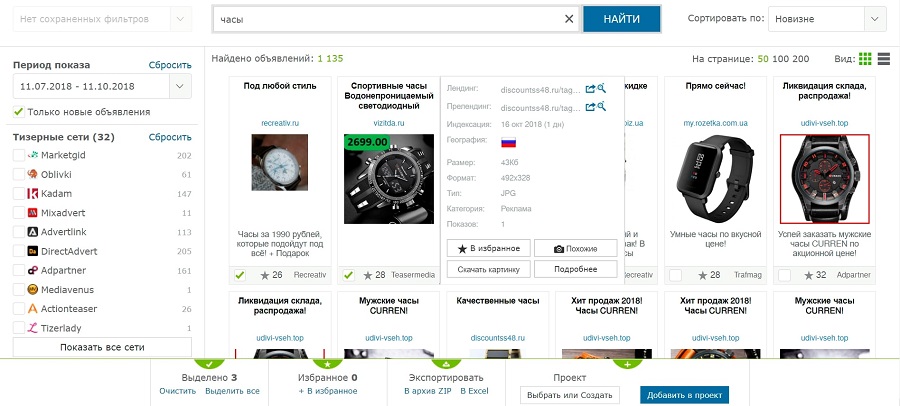Screen dimensions: 900x406
Task: Check the Oblivki network checkbox
Action: tap(19, 175)
